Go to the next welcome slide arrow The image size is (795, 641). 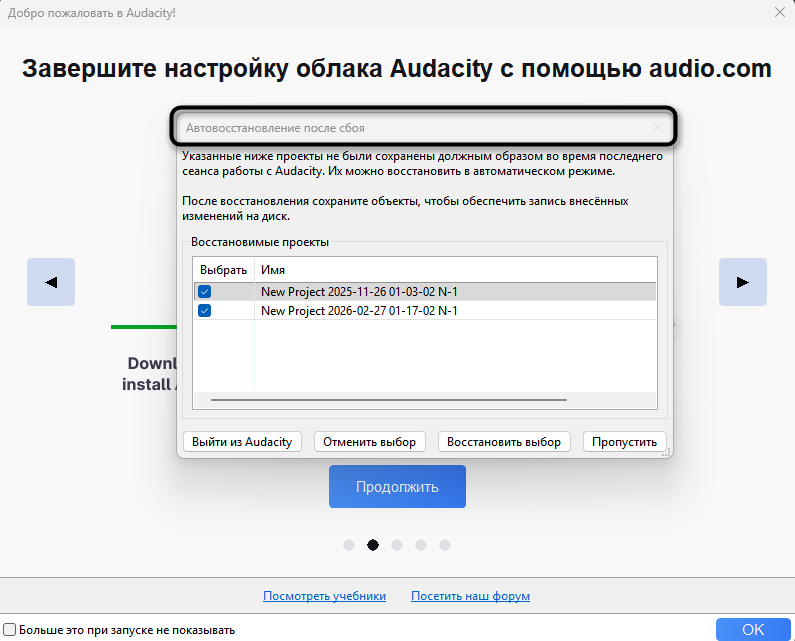(743, 282)
